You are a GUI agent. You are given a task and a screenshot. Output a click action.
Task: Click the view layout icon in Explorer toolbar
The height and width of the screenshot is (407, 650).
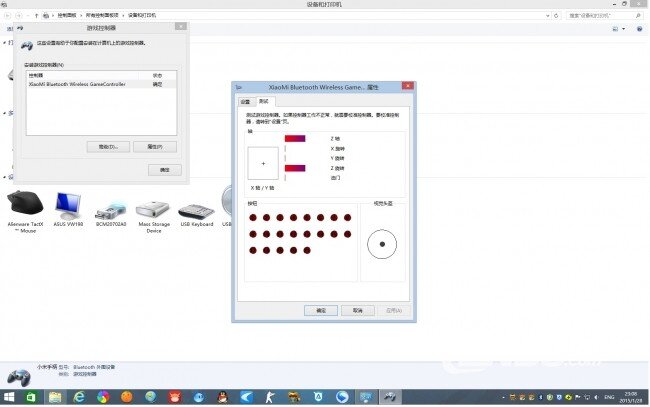tap(616, 29)
